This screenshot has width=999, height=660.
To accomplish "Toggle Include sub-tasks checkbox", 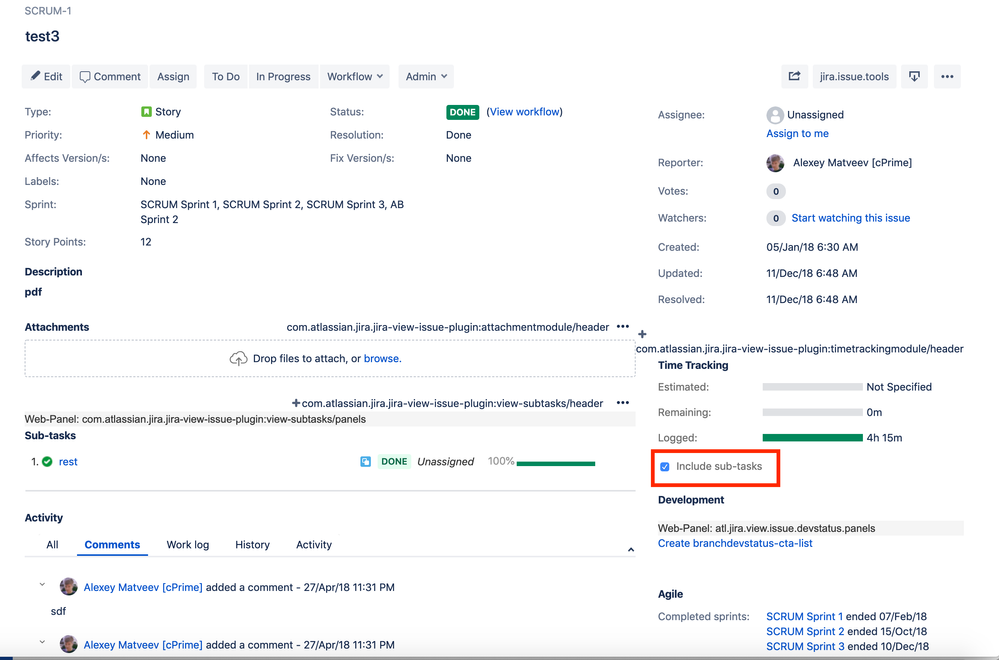I will [665, 467].
